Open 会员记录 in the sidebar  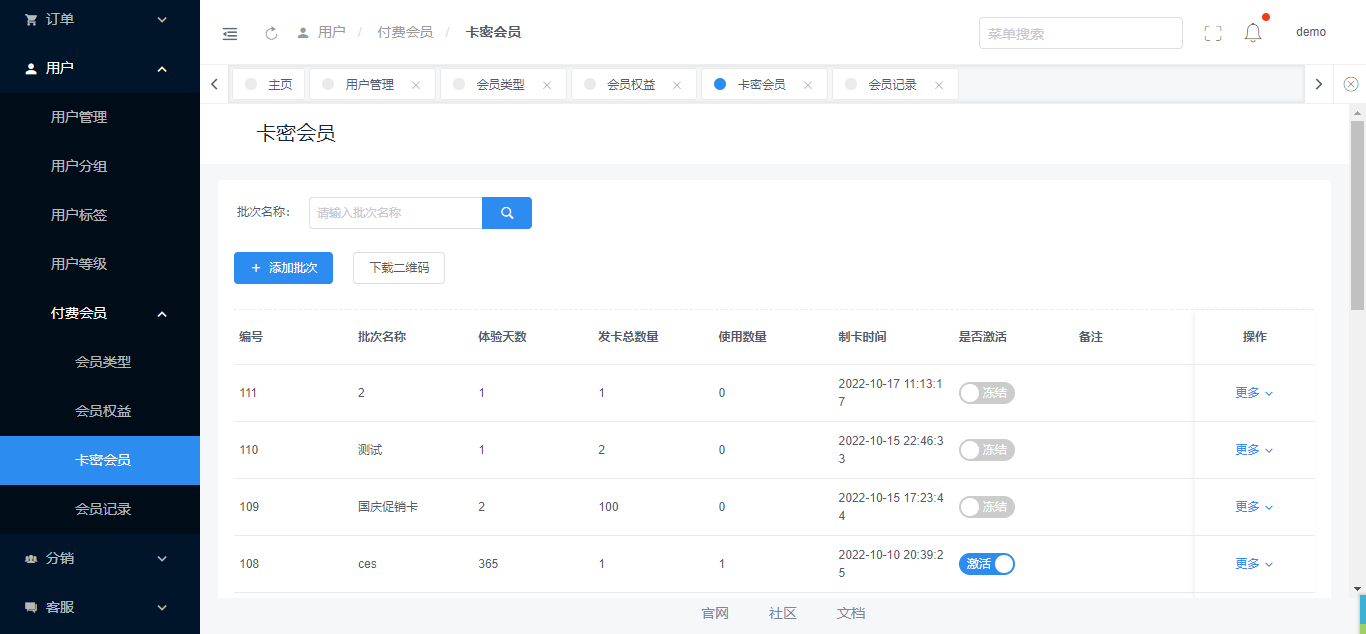click(103, 509)
